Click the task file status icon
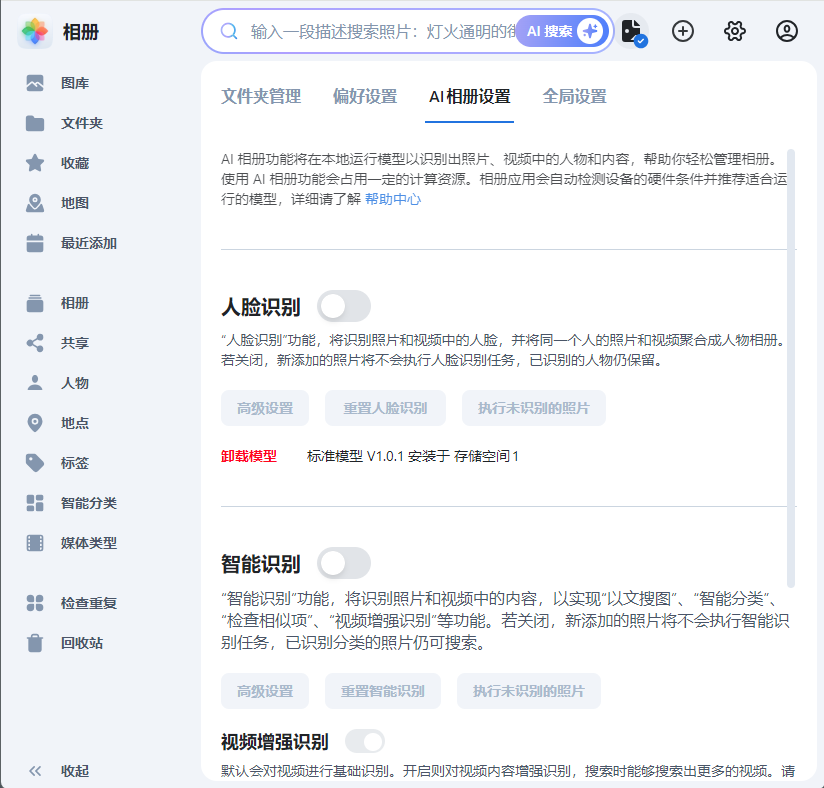This screenshot has width=824, height=788. point(631,31)
